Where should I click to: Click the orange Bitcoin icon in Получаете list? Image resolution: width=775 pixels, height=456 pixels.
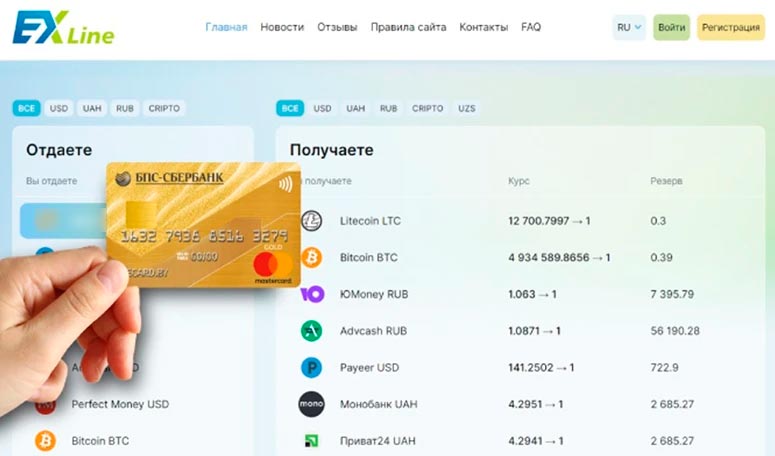(312, 257)
